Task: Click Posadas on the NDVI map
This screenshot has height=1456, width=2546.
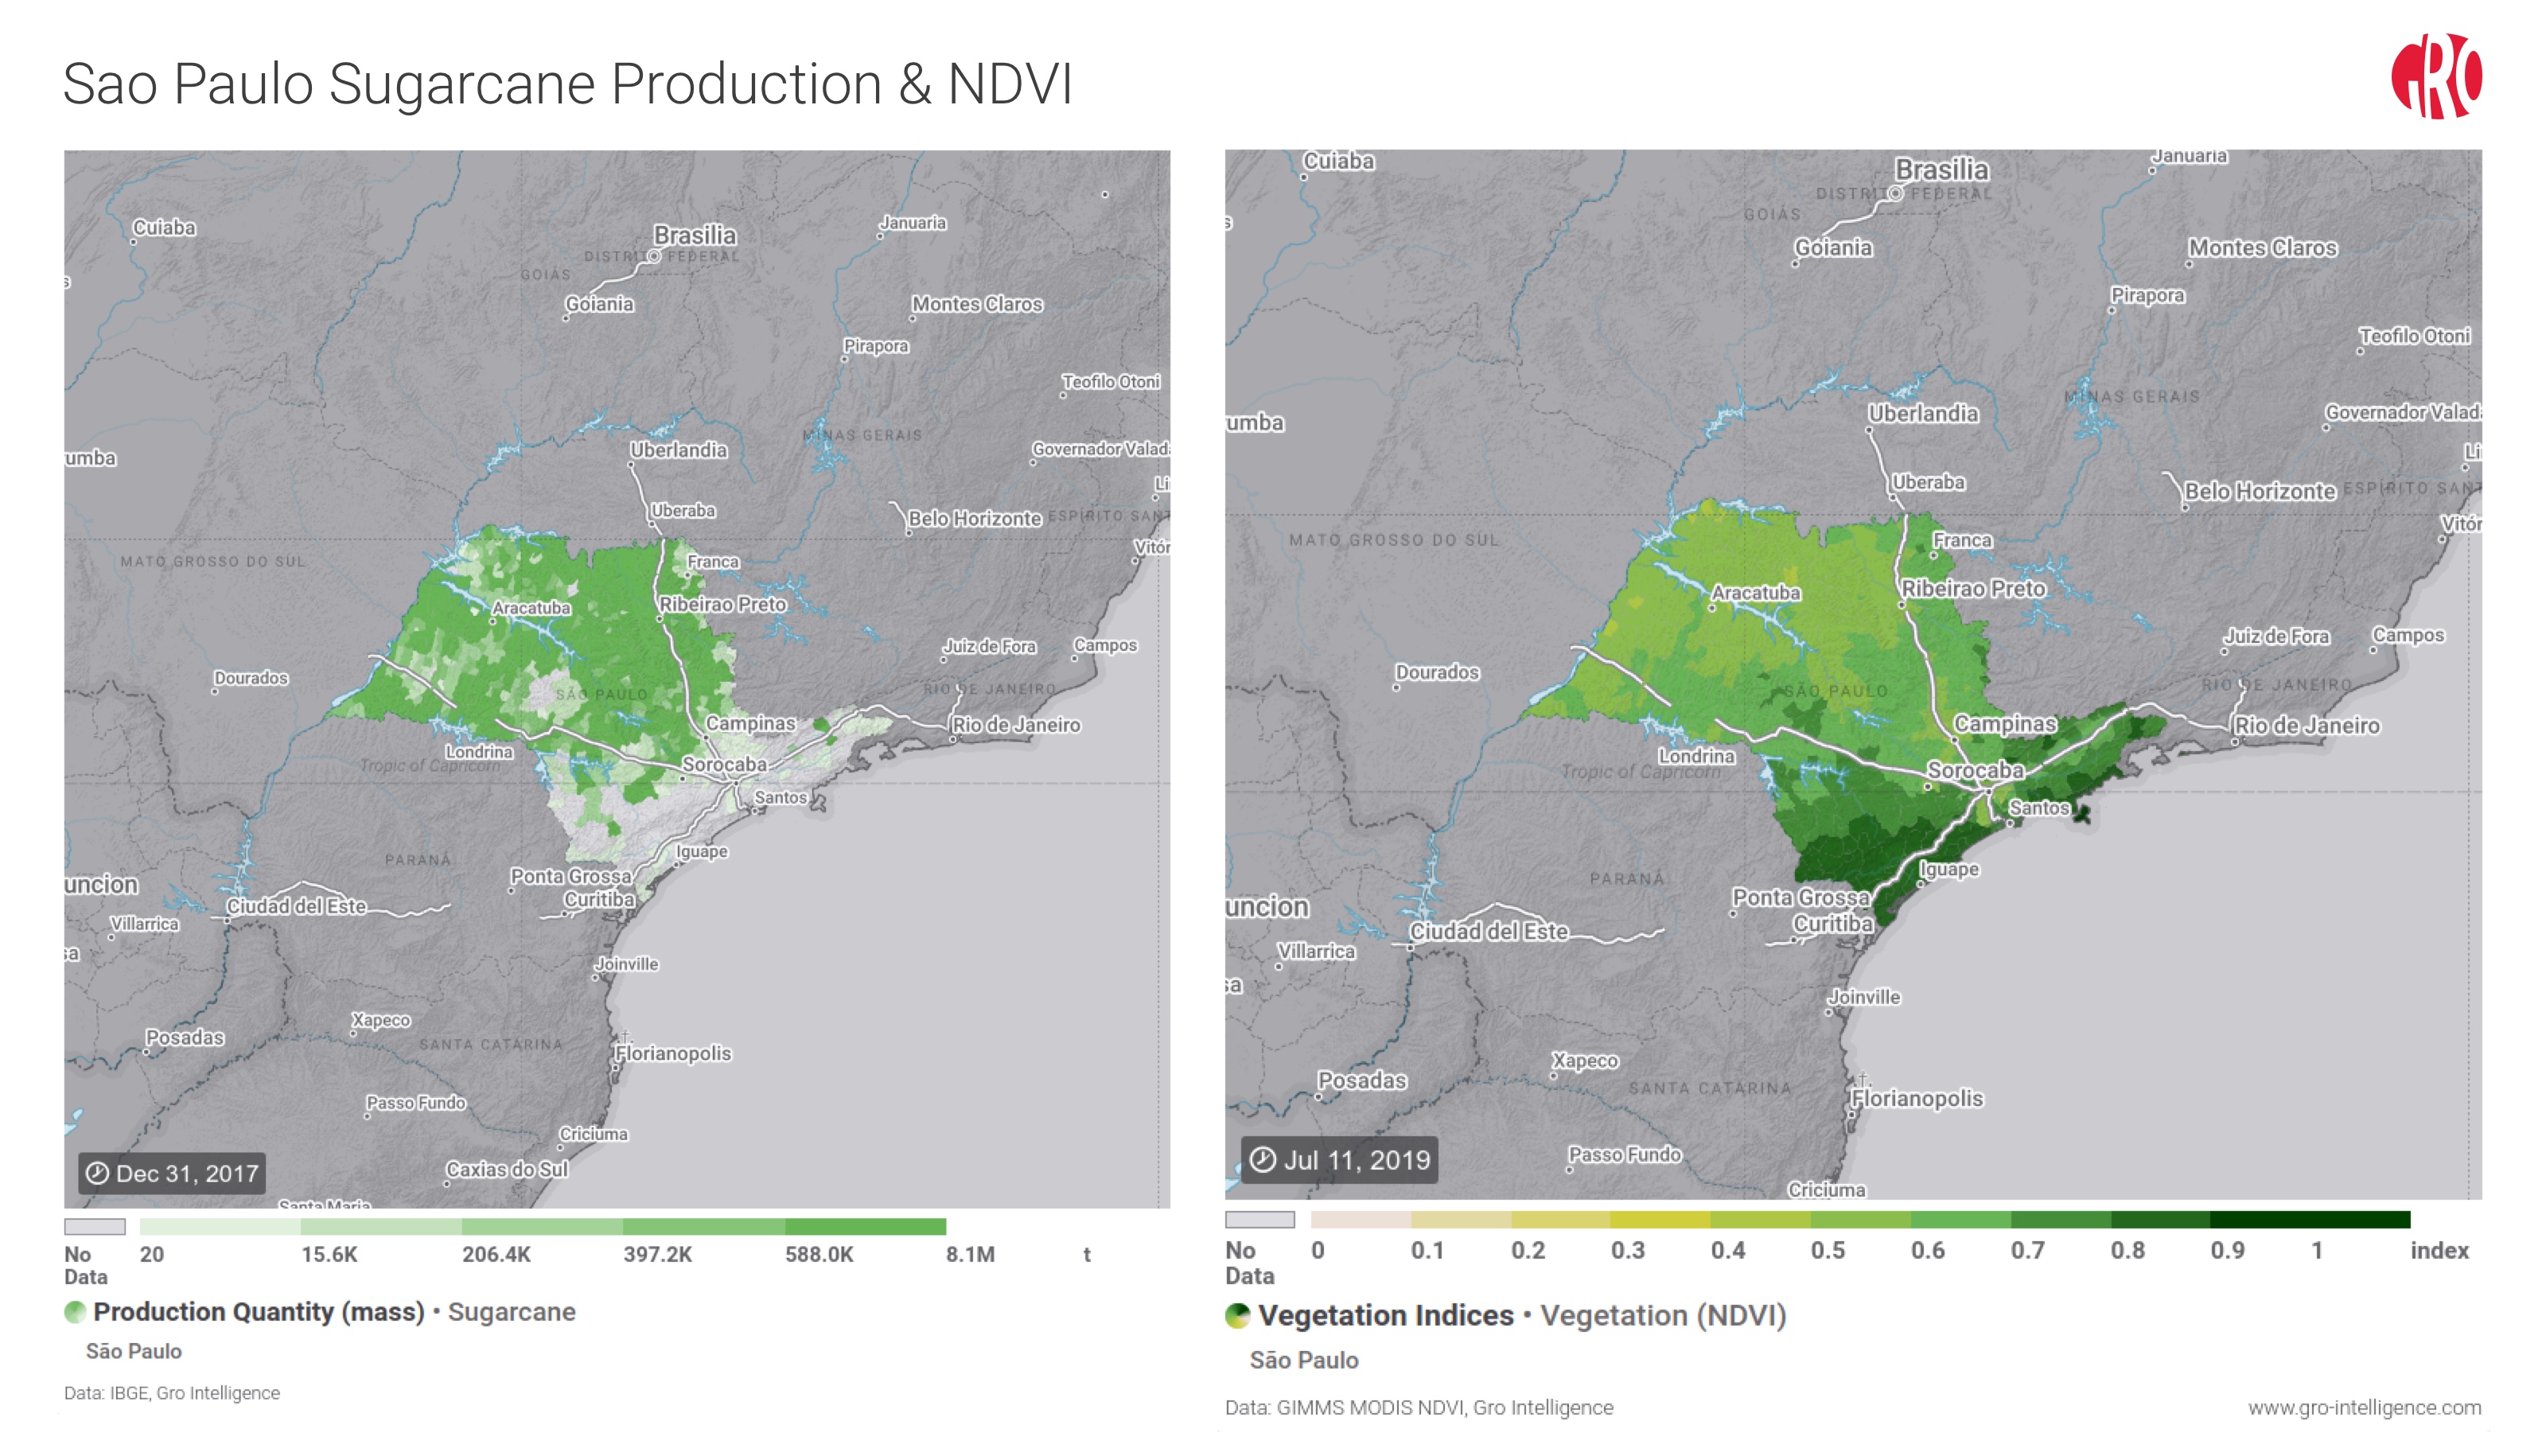Action: click(1362, 1081)
